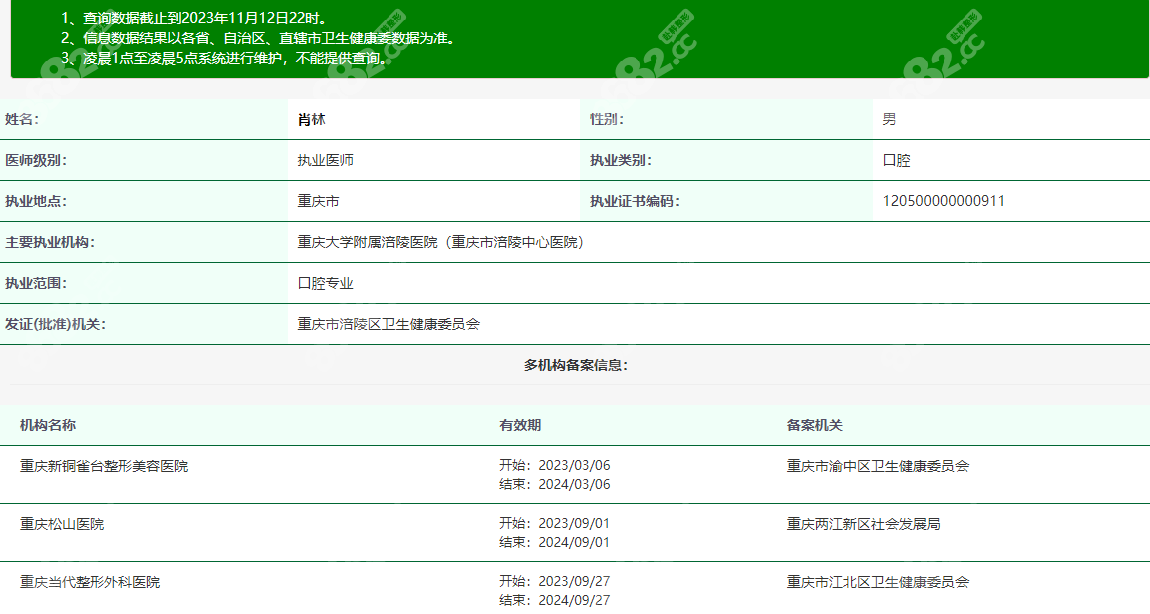Image resolution: width=1150 pixels, height=614 pixels.
Task: Select scope value 口腔专业
Action: [x=325, y=284]
